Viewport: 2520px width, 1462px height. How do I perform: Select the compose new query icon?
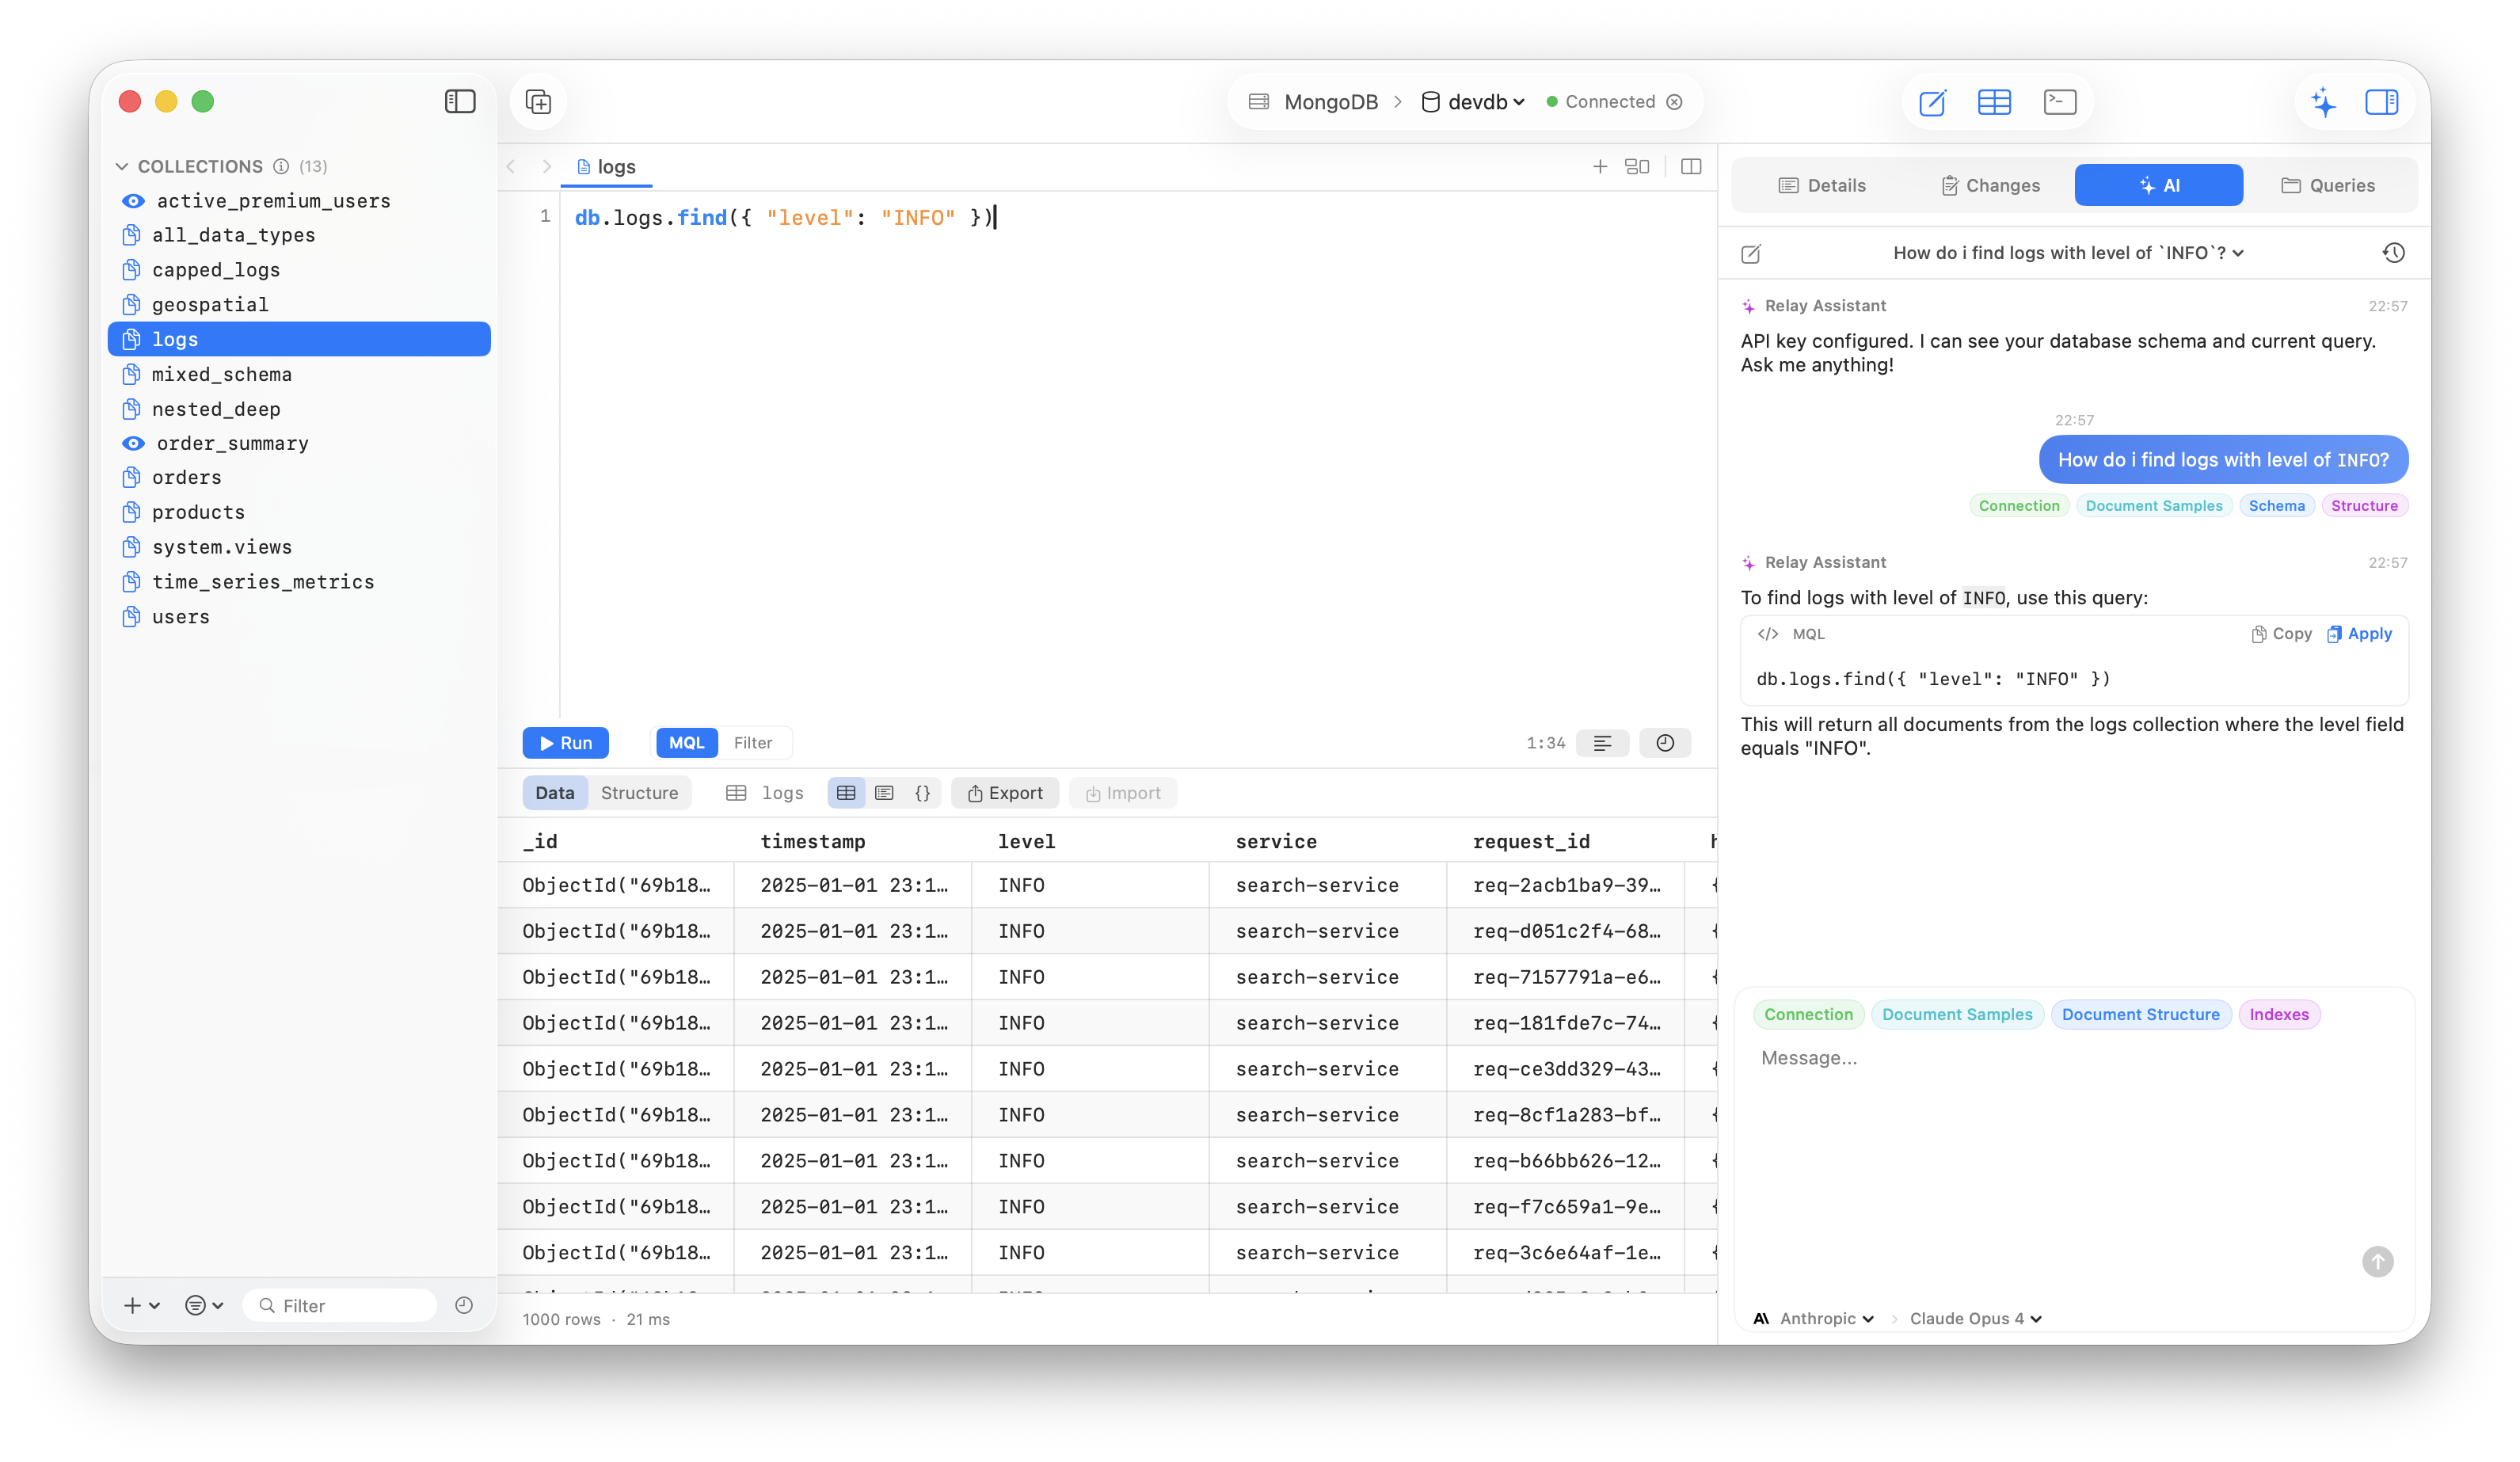1932,101
